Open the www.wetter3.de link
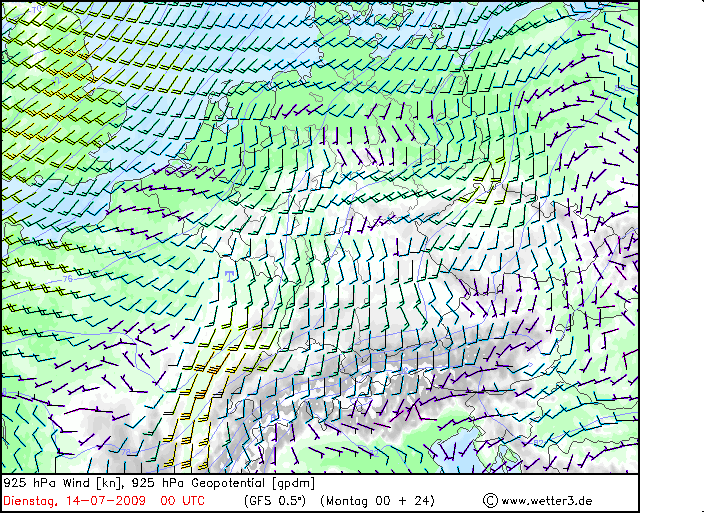 coord(546,500)
